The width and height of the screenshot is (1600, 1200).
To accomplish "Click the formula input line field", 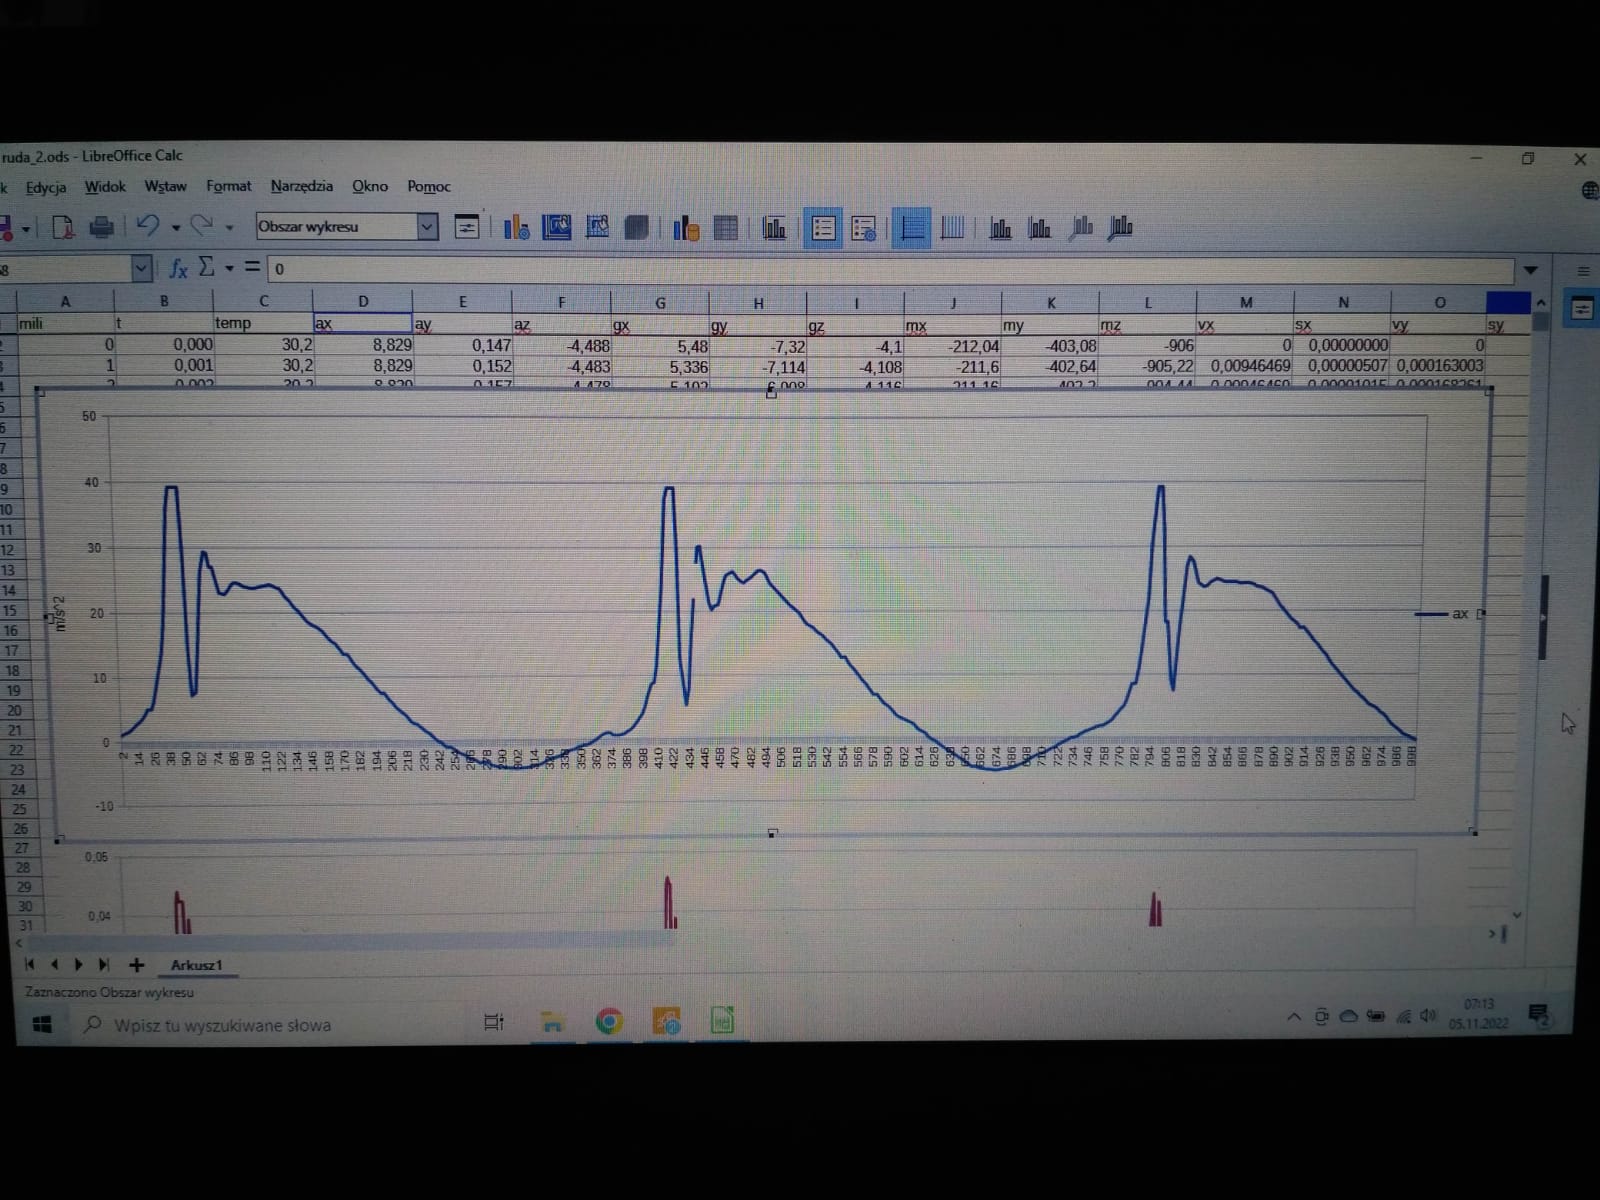I will tap(890, 269).
